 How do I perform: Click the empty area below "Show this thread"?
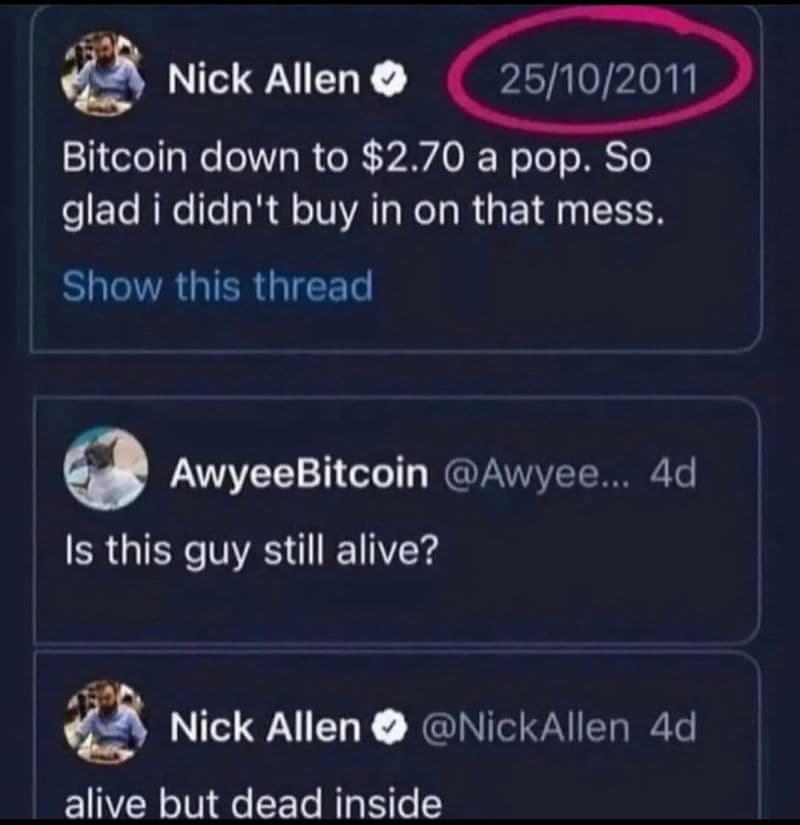(x=396, y=327)
